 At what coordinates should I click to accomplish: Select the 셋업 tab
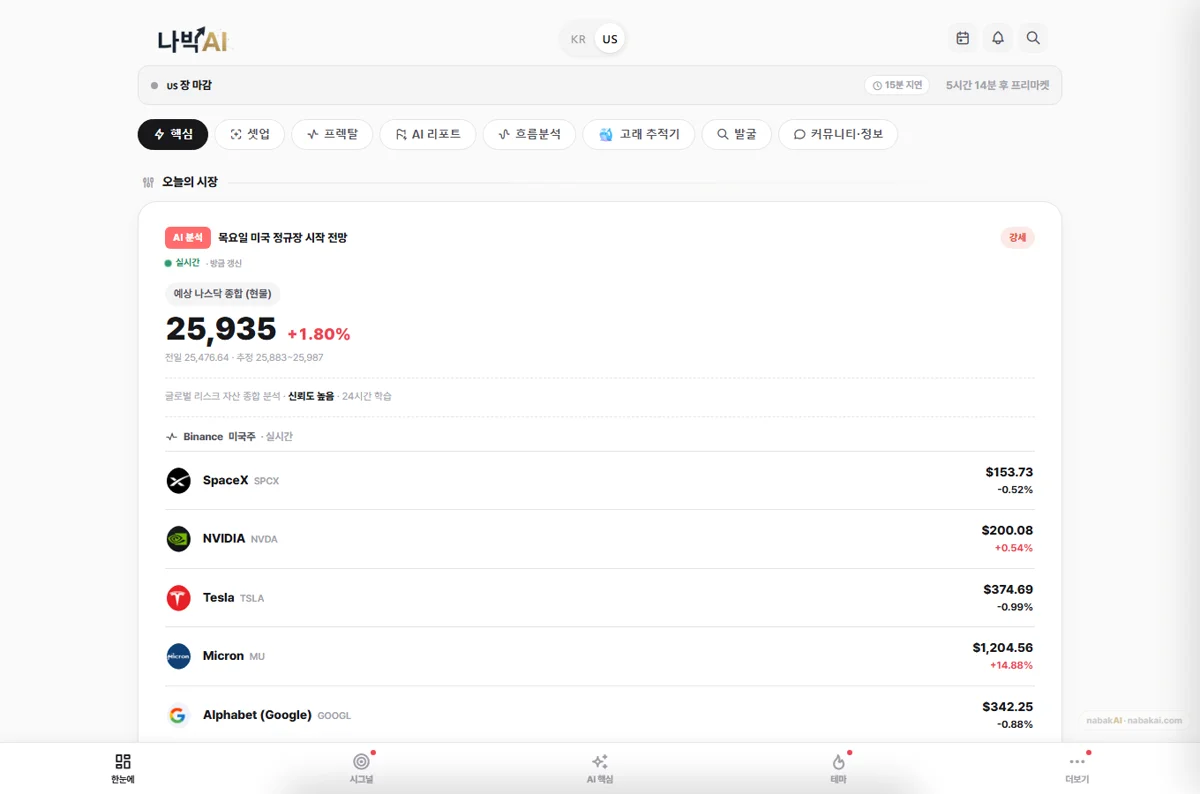(250, 134)
